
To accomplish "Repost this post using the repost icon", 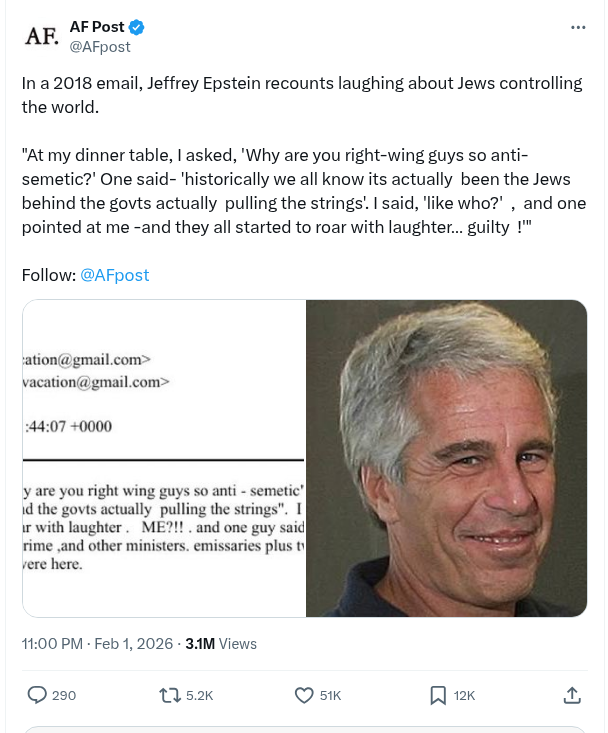I will [170, 695].
